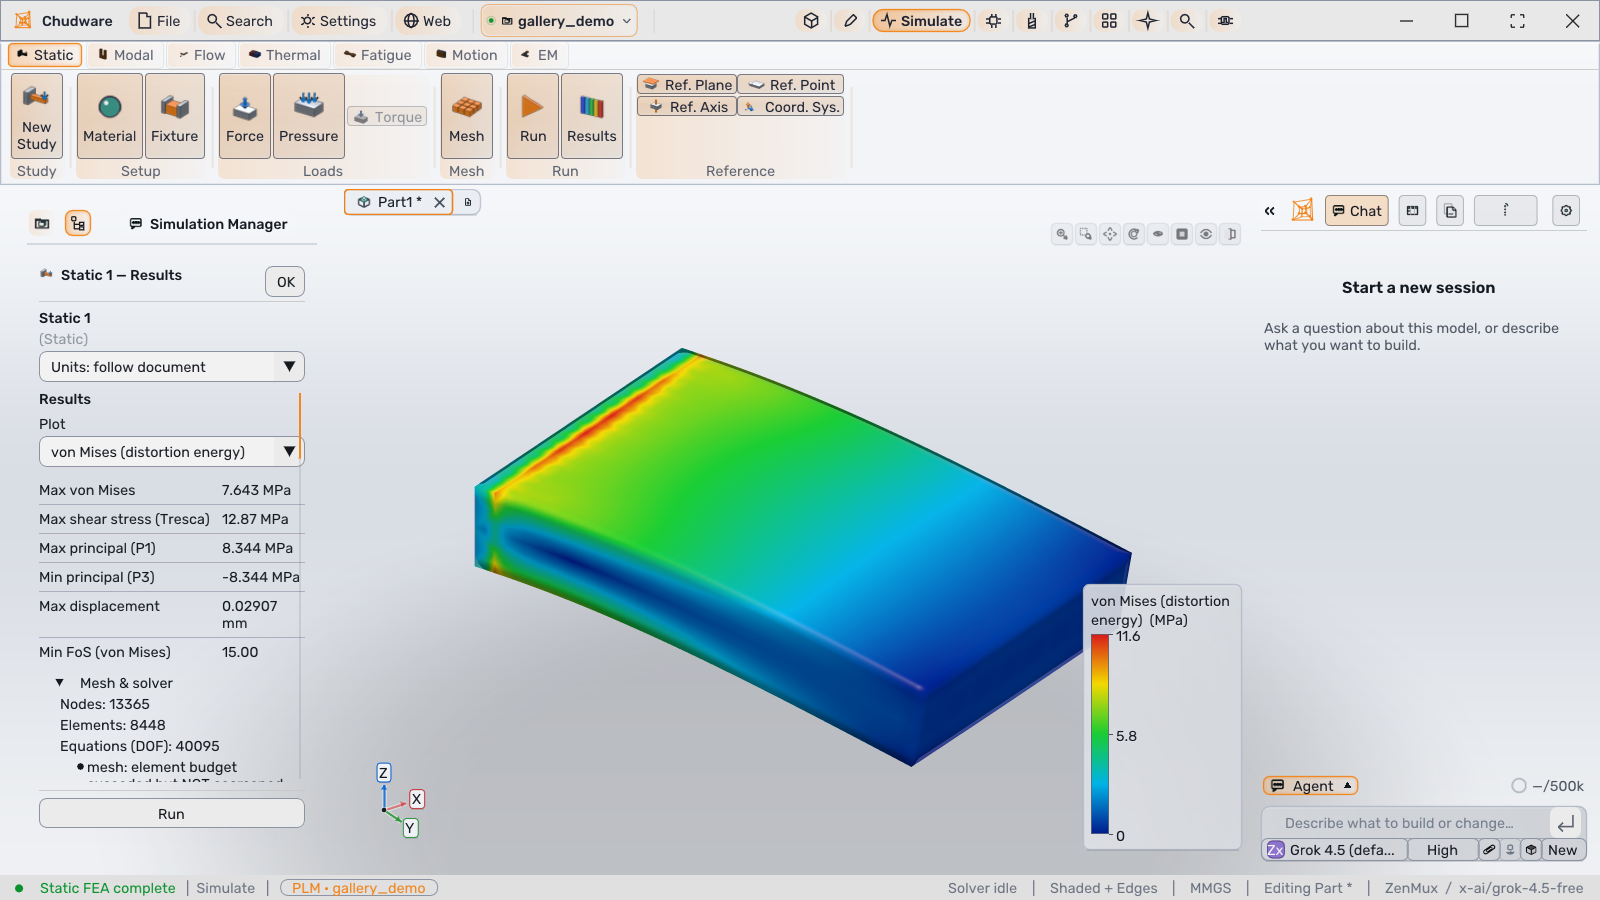
Task: Start a New chat session
Action: tap(1564, 850)
